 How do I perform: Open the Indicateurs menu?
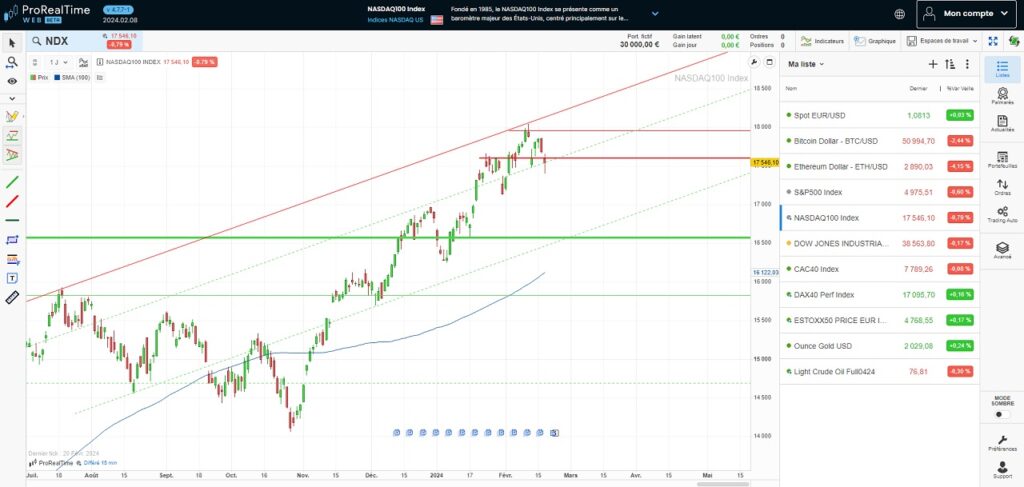[x=822, y=41]
